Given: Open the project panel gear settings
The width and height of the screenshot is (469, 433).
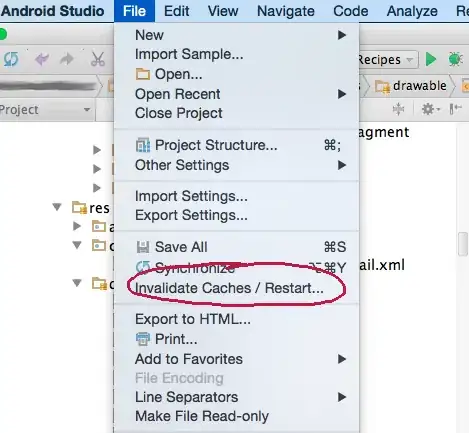Looking at the screenshot, I should tap(430, 109).
